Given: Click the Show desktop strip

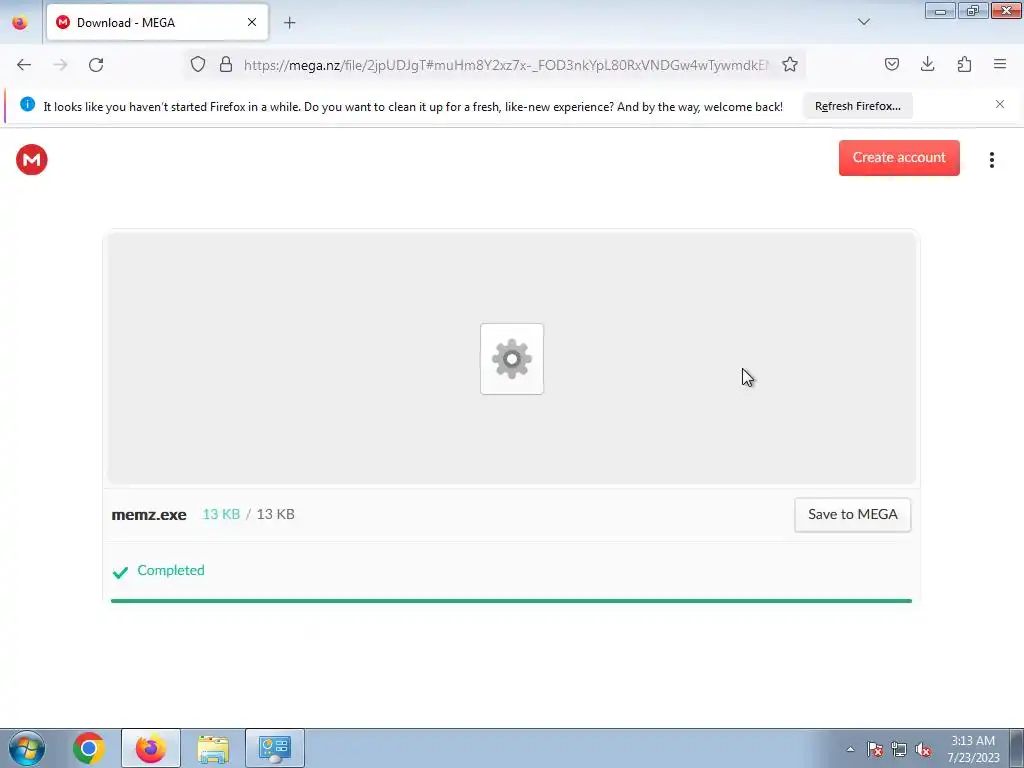Looking at the screenshot, I should [x=1017, y=748].
